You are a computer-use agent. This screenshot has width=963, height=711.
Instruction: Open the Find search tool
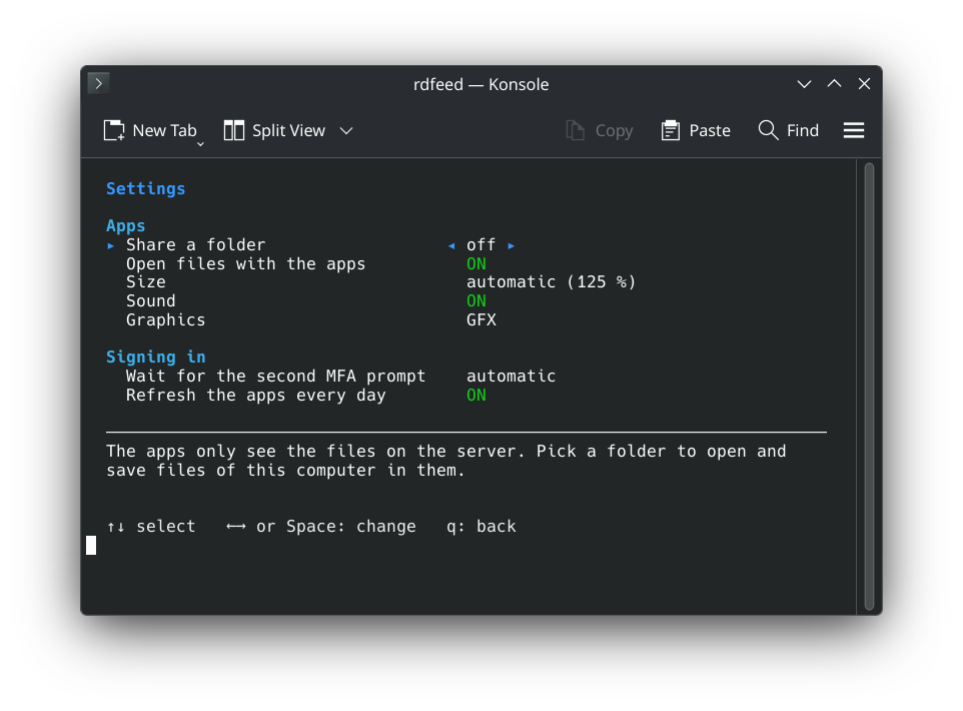click(x=789, y=130)
